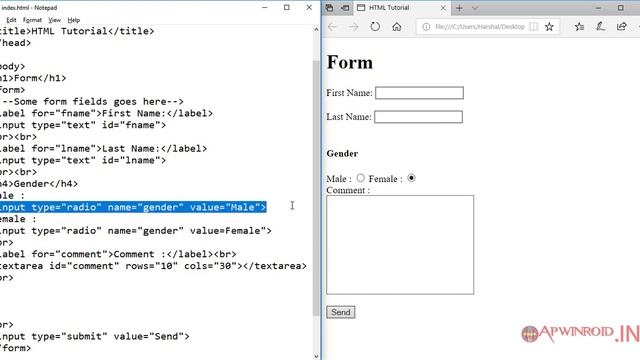Click the 'Some form fields goes here' comment line
Screen dimensions: 640x360
tap(92, 101)
